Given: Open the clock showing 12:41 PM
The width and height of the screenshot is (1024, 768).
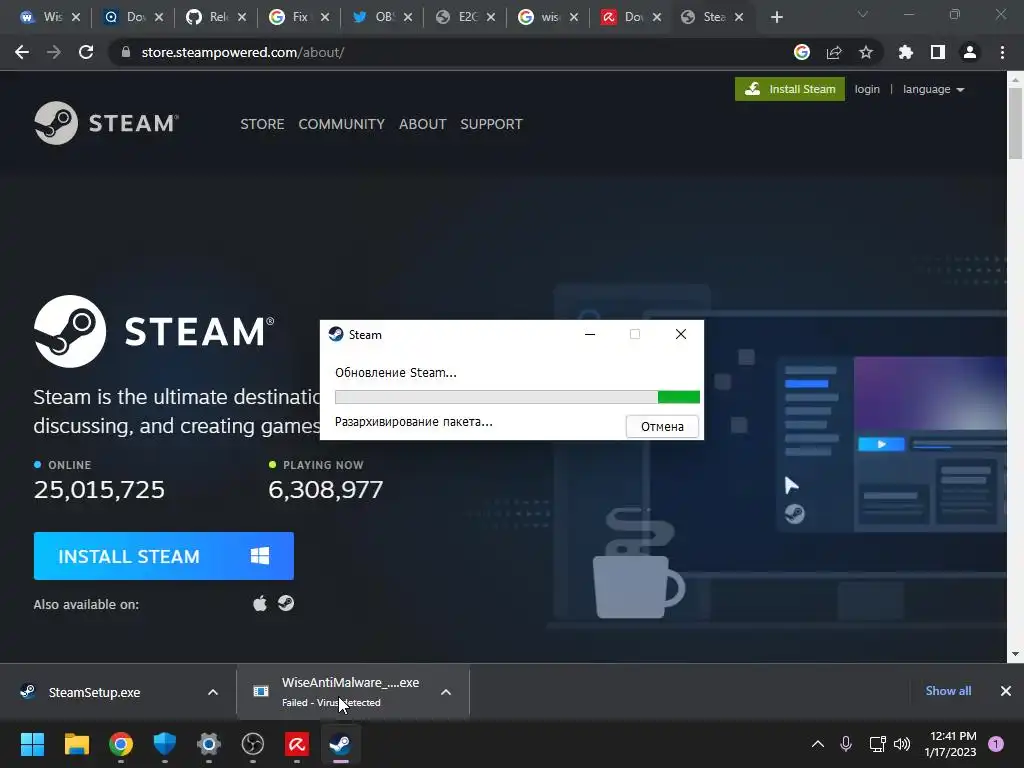Looking at the screenshot, I should tap(951, 744).
